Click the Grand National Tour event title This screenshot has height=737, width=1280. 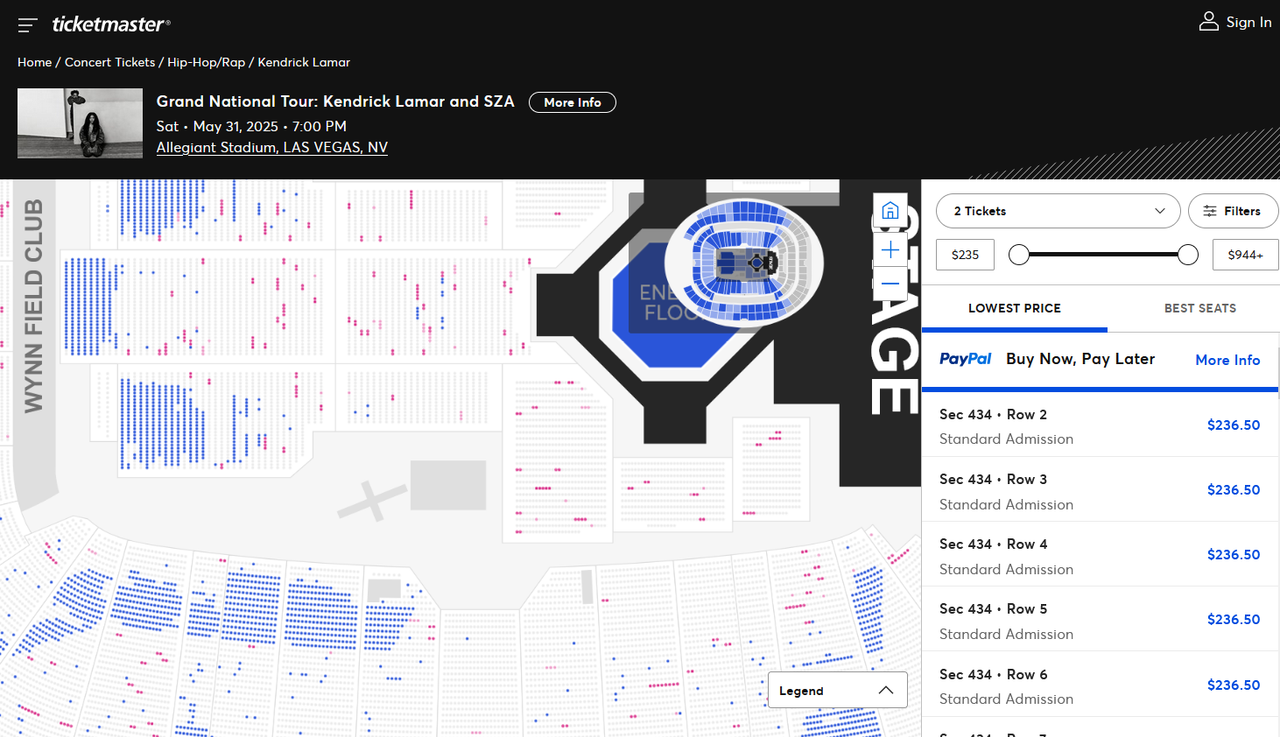tap(335, 101)
